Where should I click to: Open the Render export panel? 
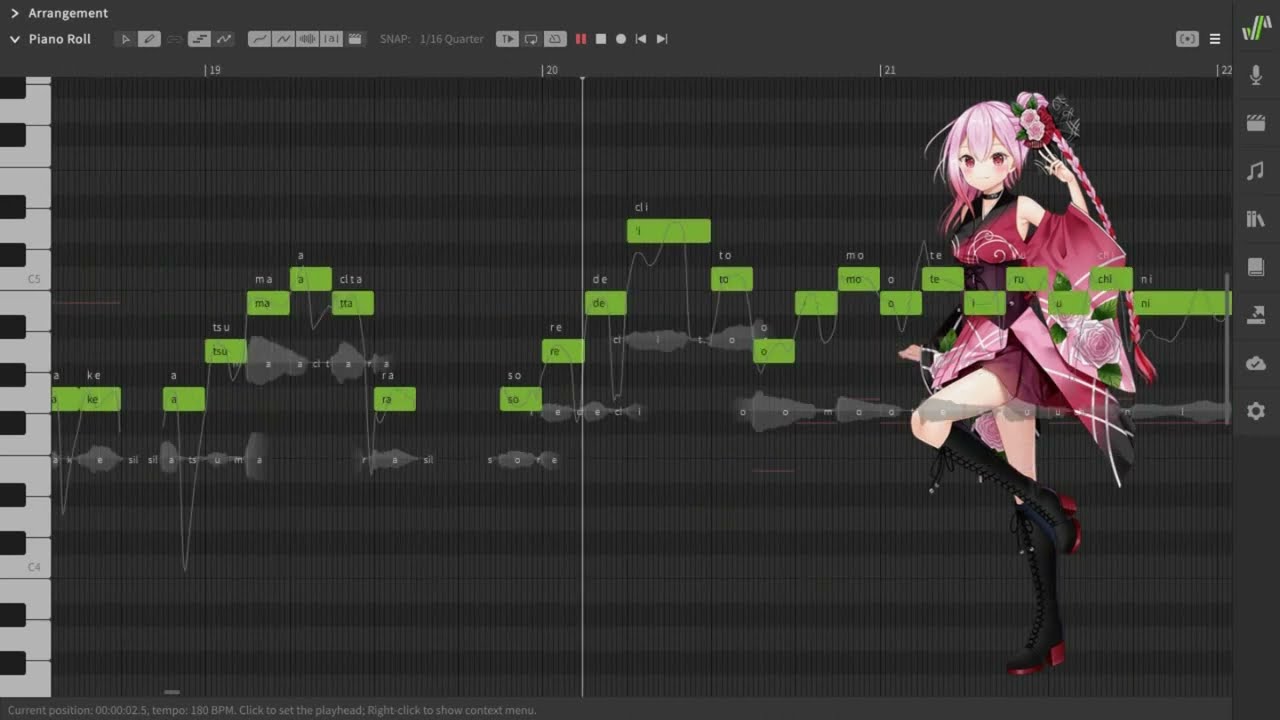coord(1256,315)
